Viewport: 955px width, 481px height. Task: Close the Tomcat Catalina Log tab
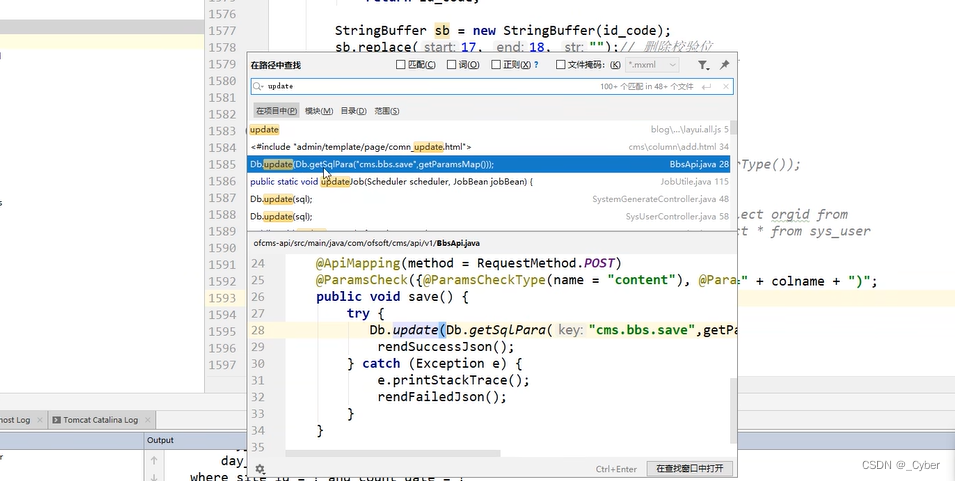click(148, 420)
